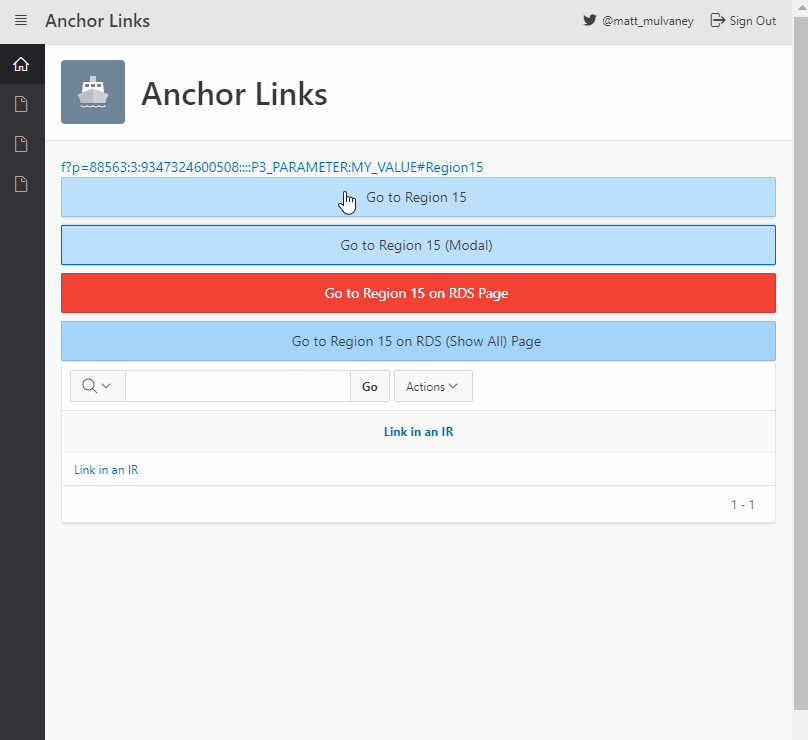The height and width of the screenshot is (740, 808).
Task: Click the Go search button
Action: point(369,386)
